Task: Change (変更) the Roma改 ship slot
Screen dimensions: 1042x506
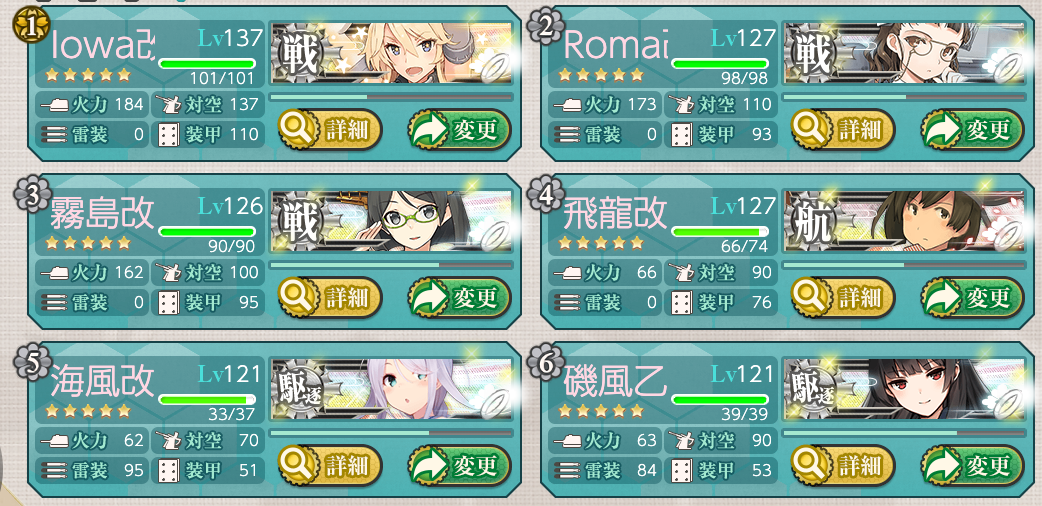Action: [x=972, y=130]
